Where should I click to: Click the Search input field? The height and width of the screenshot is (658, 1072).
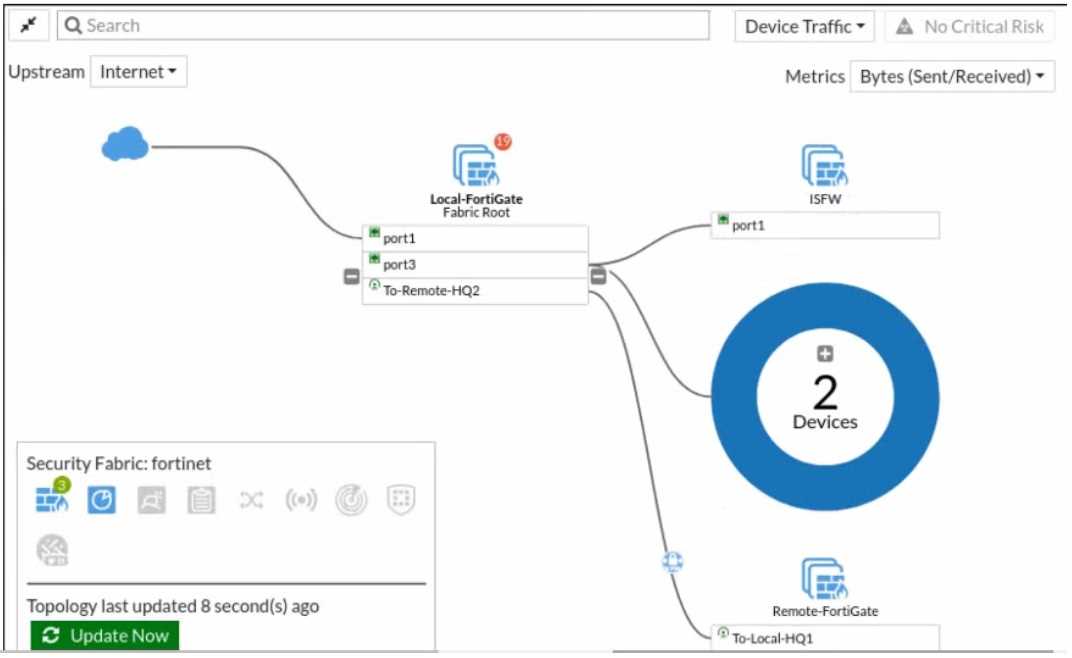(x=383, y=26)
